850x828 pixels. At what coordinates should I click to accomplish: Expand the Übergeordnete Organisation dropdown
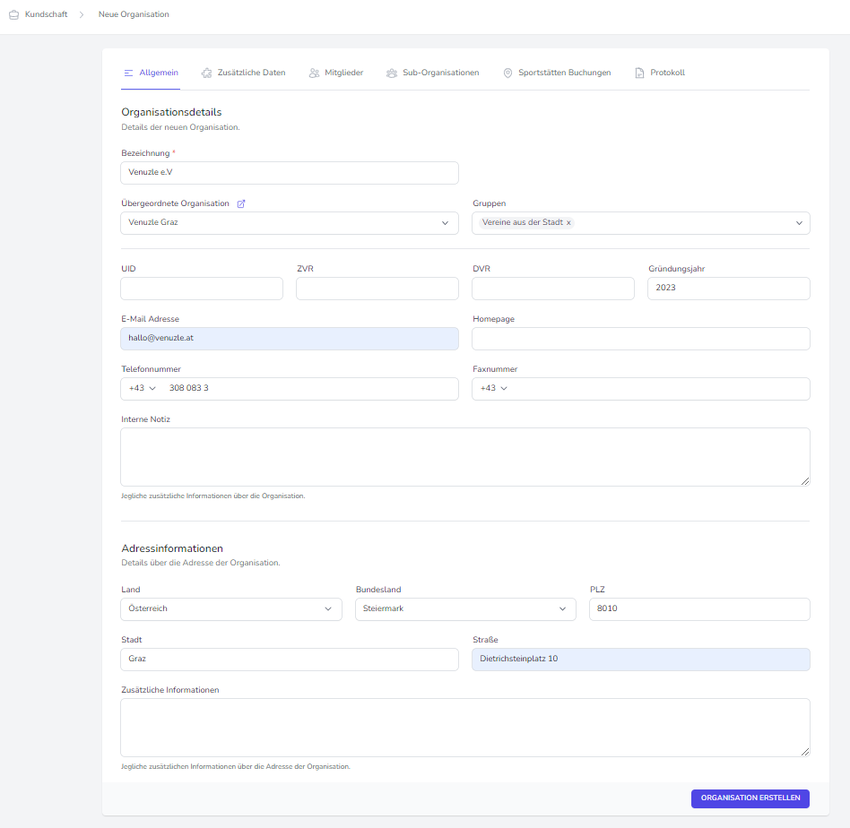pyautogui.click(x=445, y=223)
